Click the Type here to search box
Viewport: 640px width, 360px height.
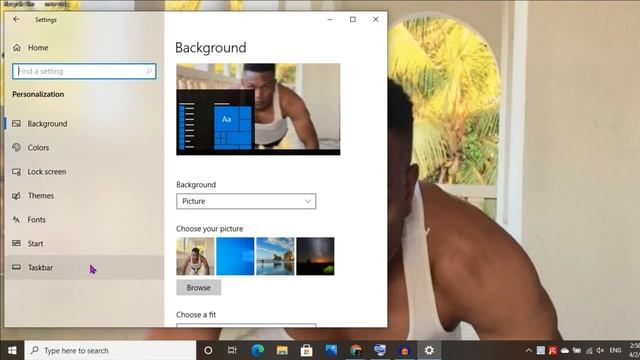tap(111, 351)
